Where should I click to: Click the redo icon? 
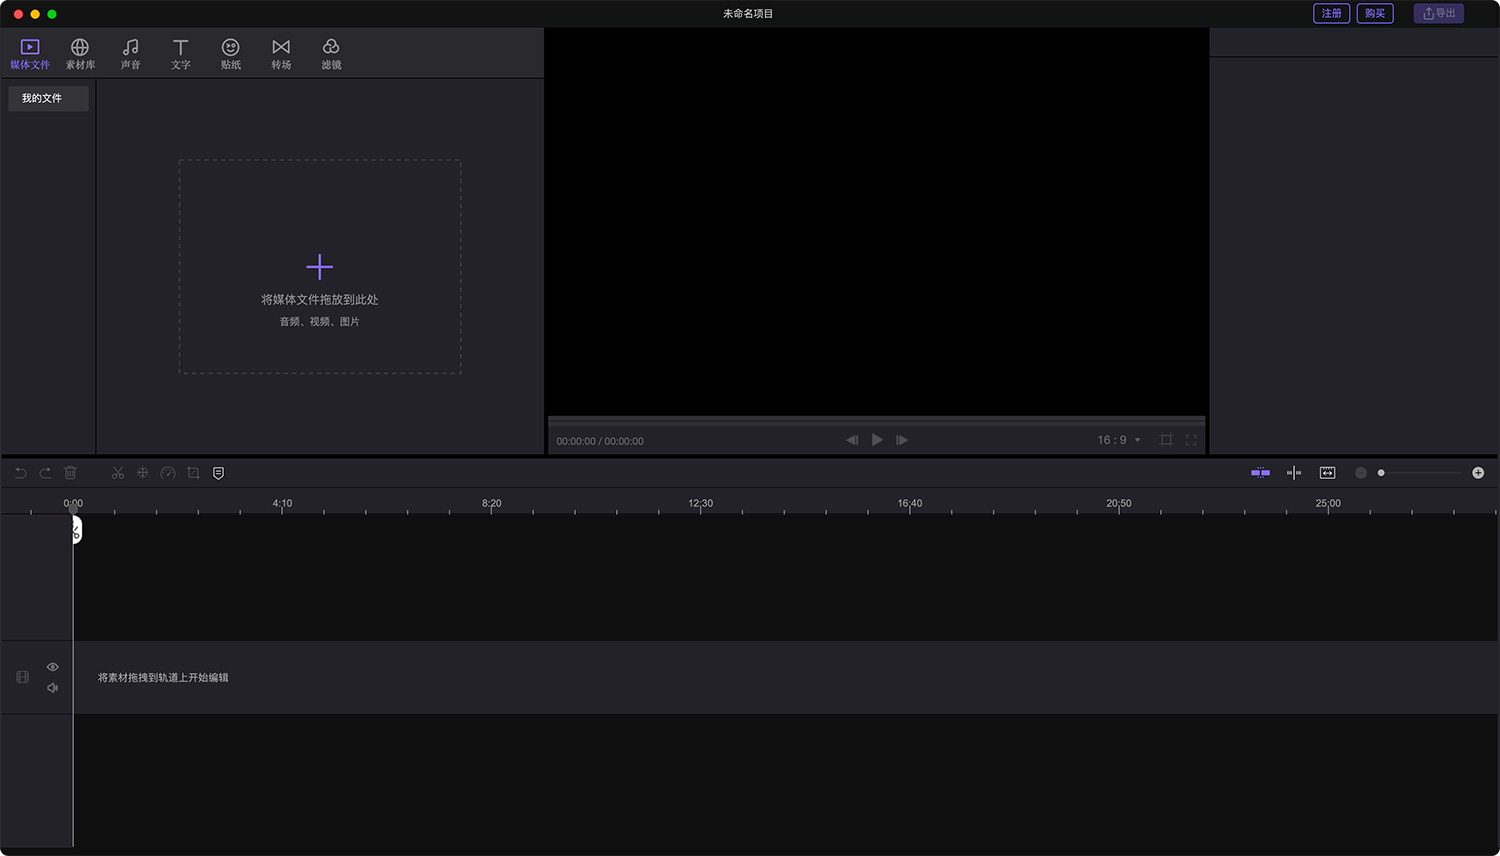[45, 473]
